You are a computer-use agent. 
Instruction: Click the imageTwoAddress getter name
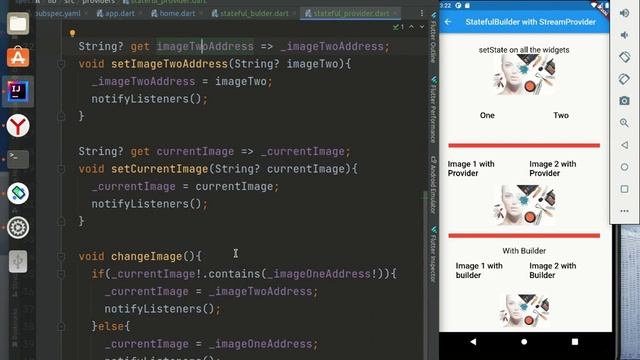coord(205,47)
